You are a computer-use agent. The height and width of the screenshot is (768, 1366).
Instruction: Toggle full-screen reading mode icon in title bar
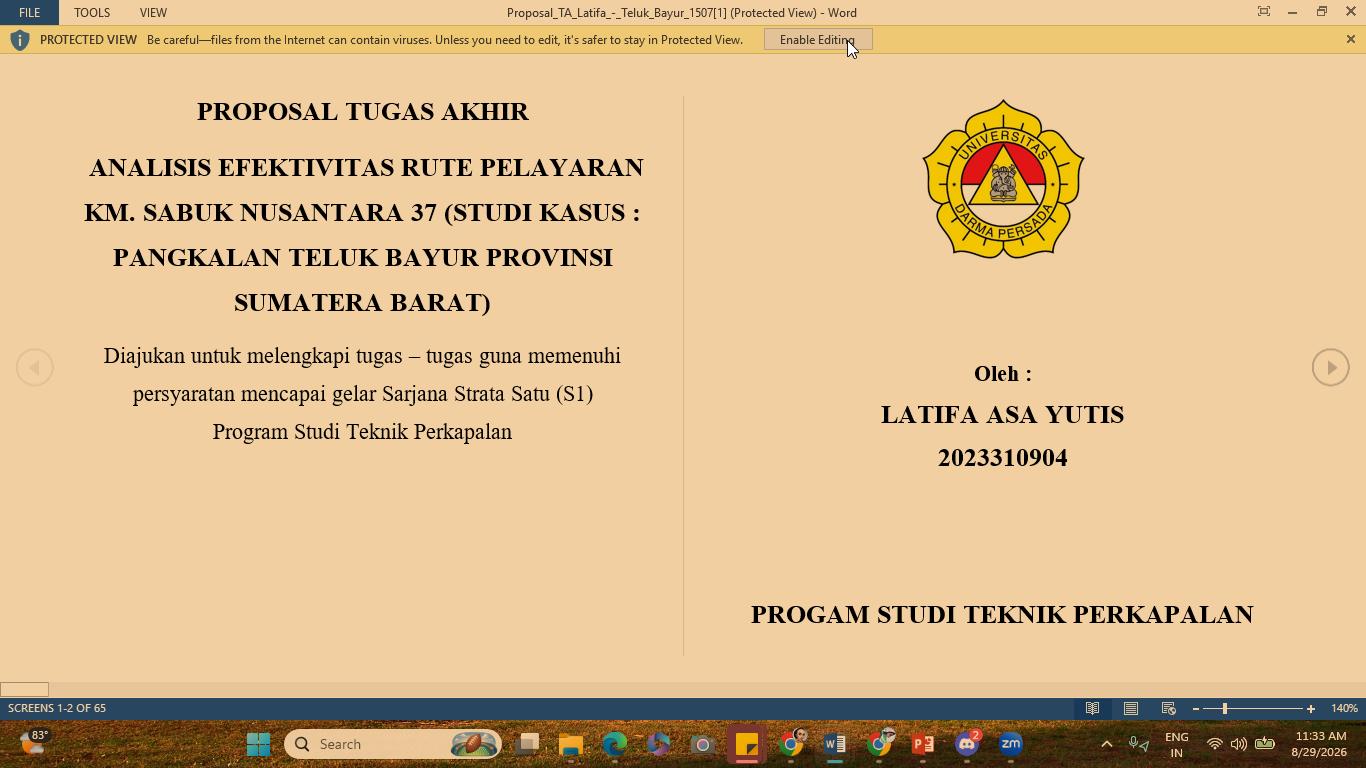(x=1264, y=12)
